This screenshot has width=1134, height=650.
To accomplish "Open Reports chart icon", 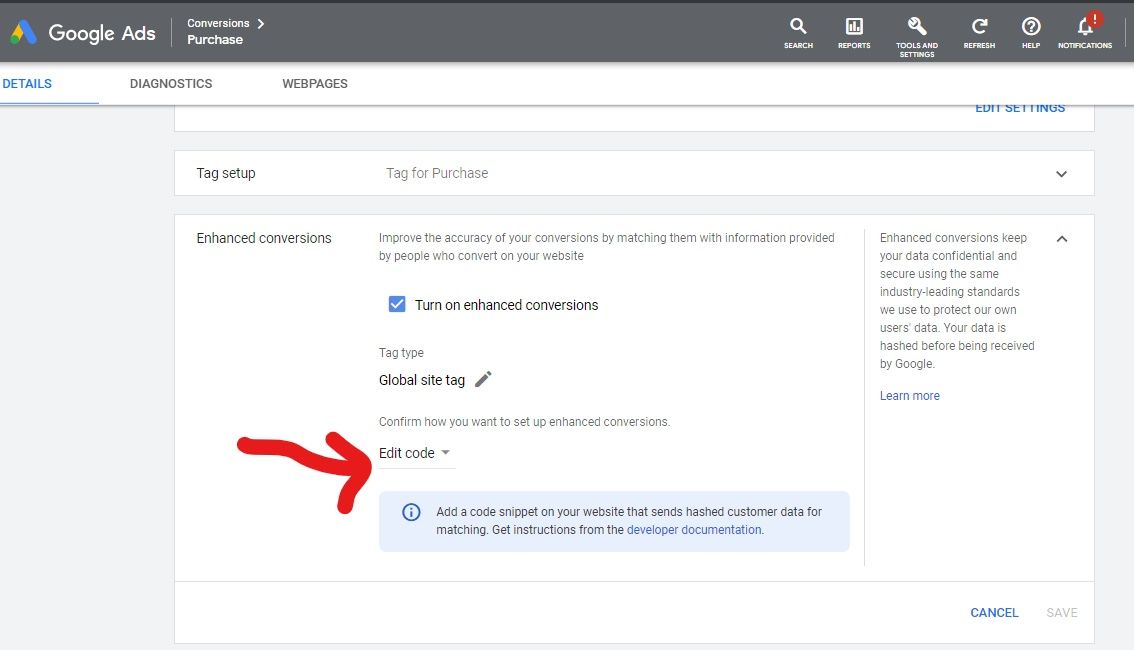I will (x=854, y=27).
